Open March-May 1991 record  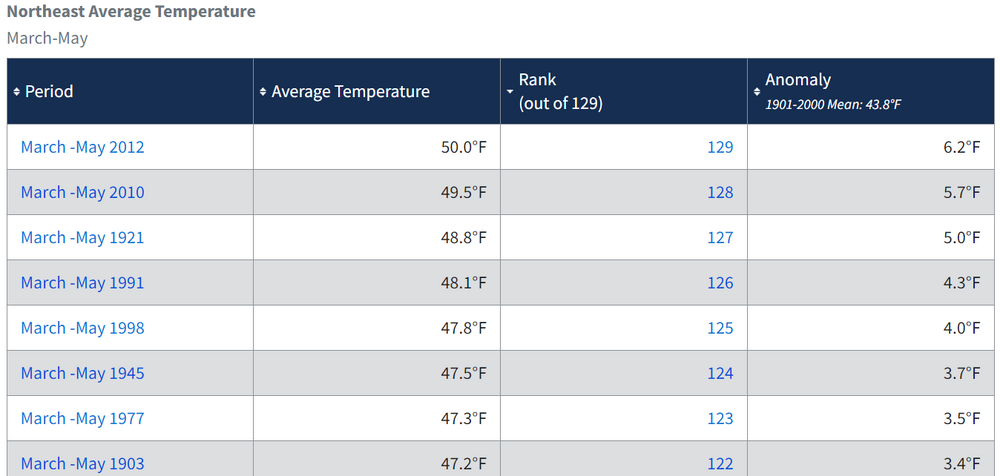[x=82, y=283]
